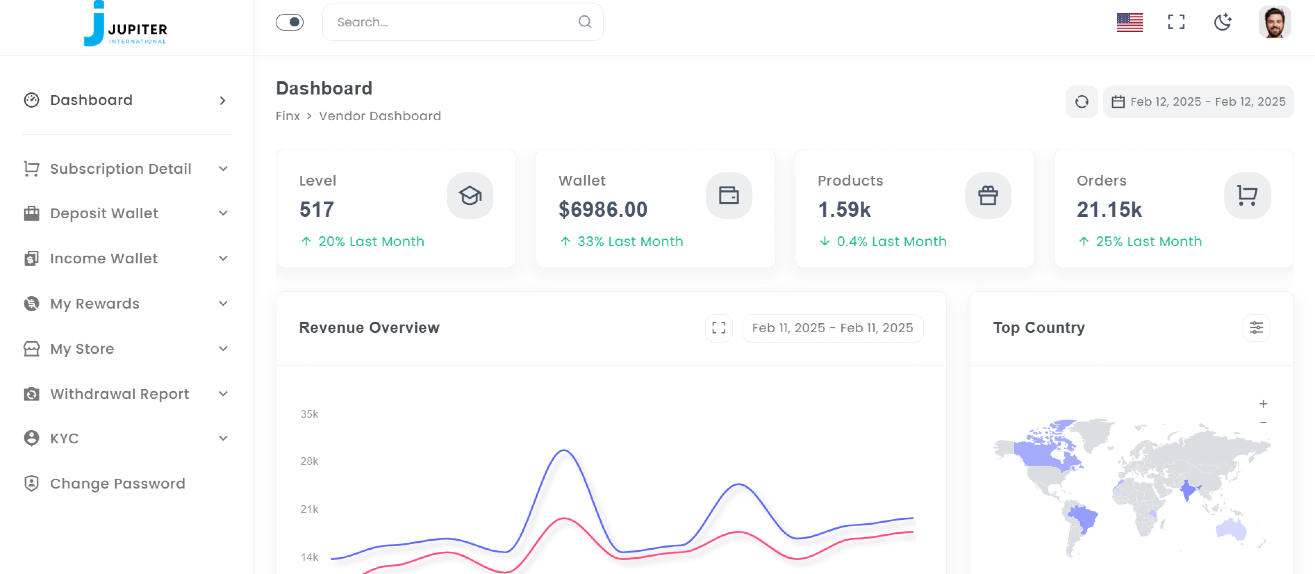This screenshot has height=574, width=1315.
Task: Click the Wallet card icon
Action: click(729, 196)
